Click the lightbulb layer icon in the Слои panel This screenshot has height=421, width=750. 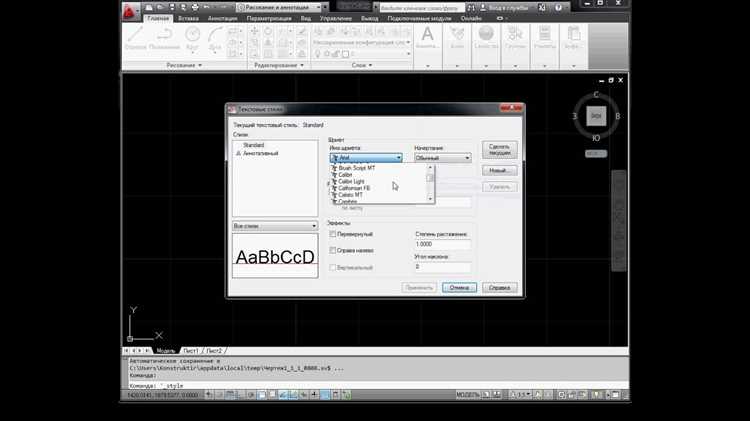[x=317, y=54]
